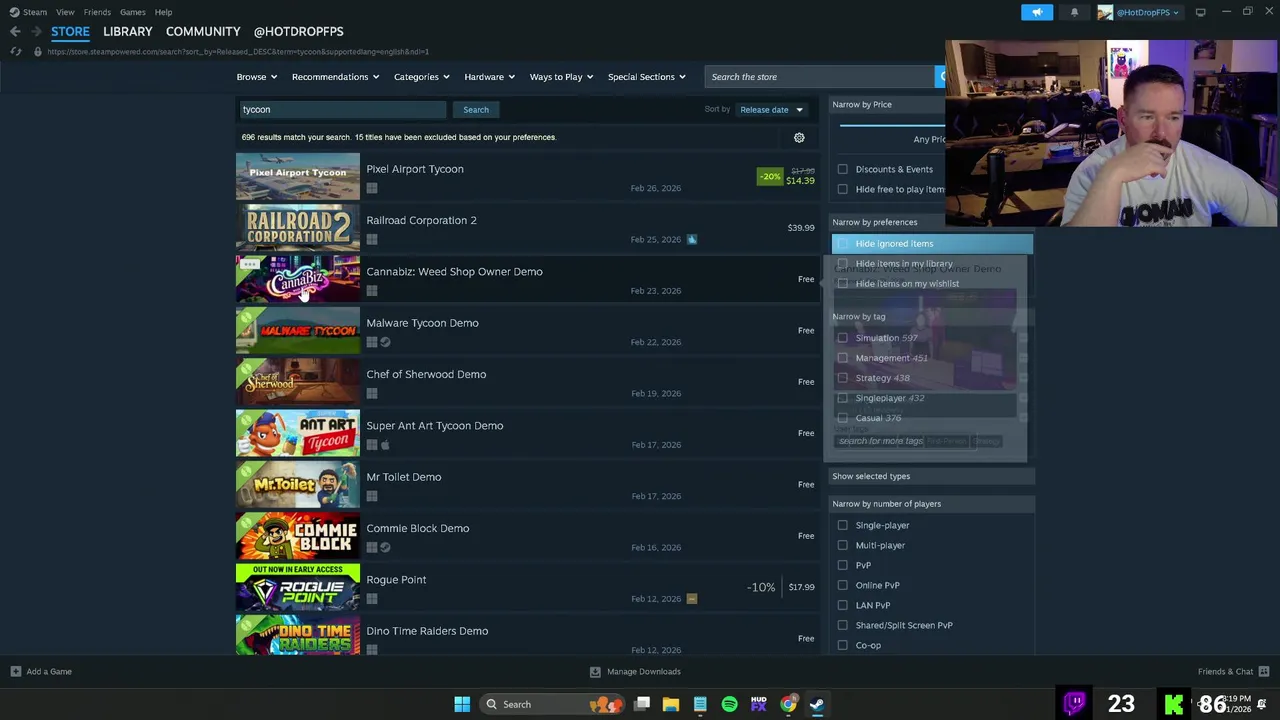This screenshot has width=1280, height=720.
Task: Click the tycoon search term field
Action: point(342,110)
